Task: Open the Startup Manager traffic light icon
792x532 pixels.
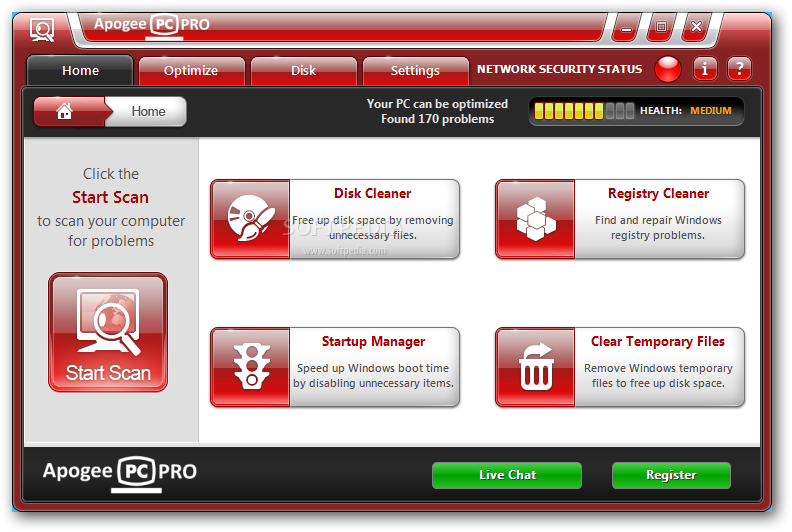Action: tap(251, 367)
